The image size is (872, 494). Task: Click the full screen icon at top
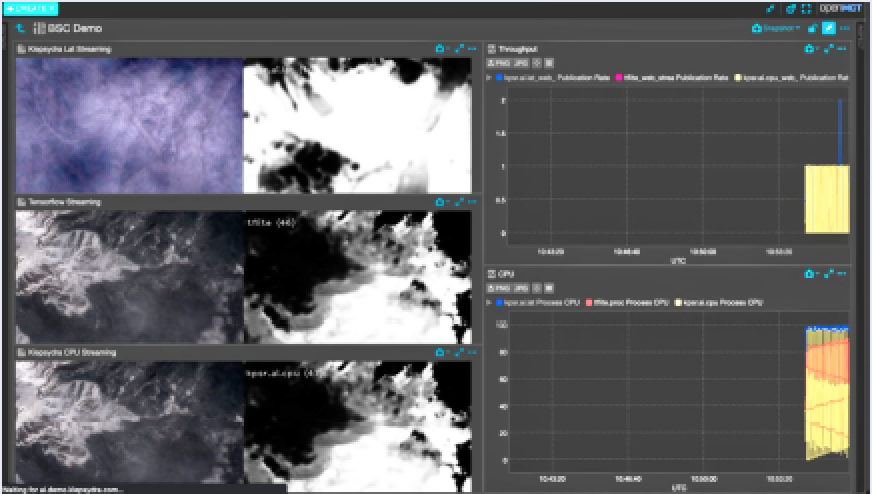[806, 8]
